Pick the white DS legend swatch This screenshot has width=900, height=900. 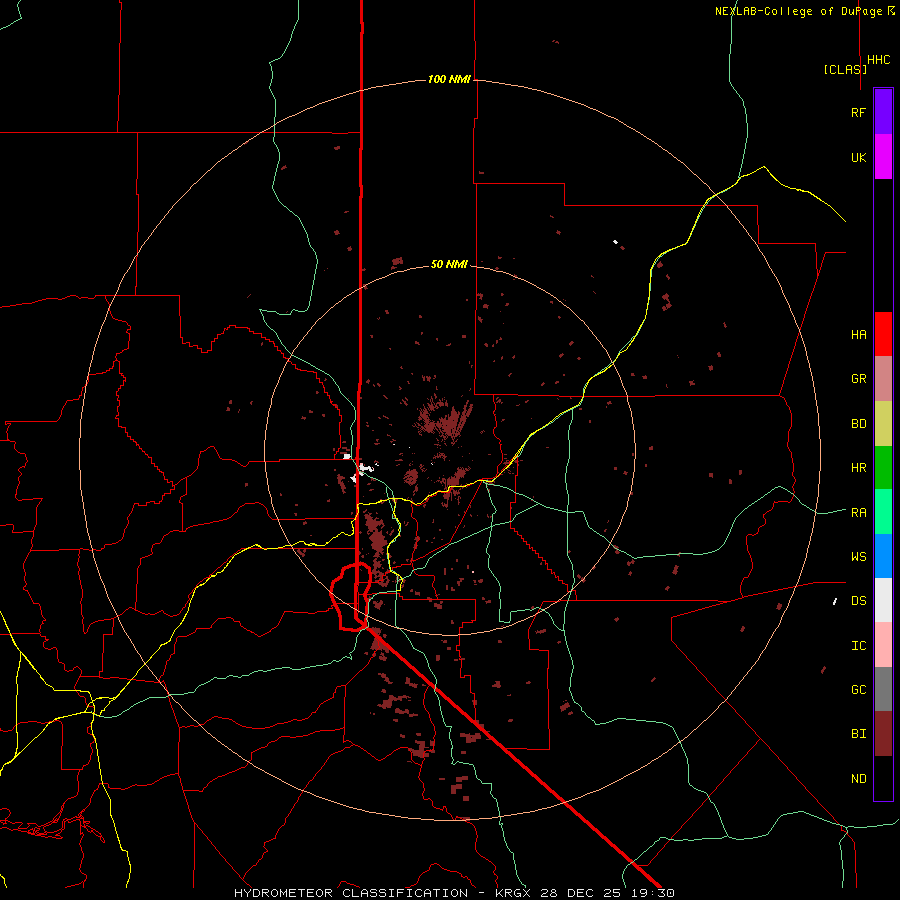883,600
